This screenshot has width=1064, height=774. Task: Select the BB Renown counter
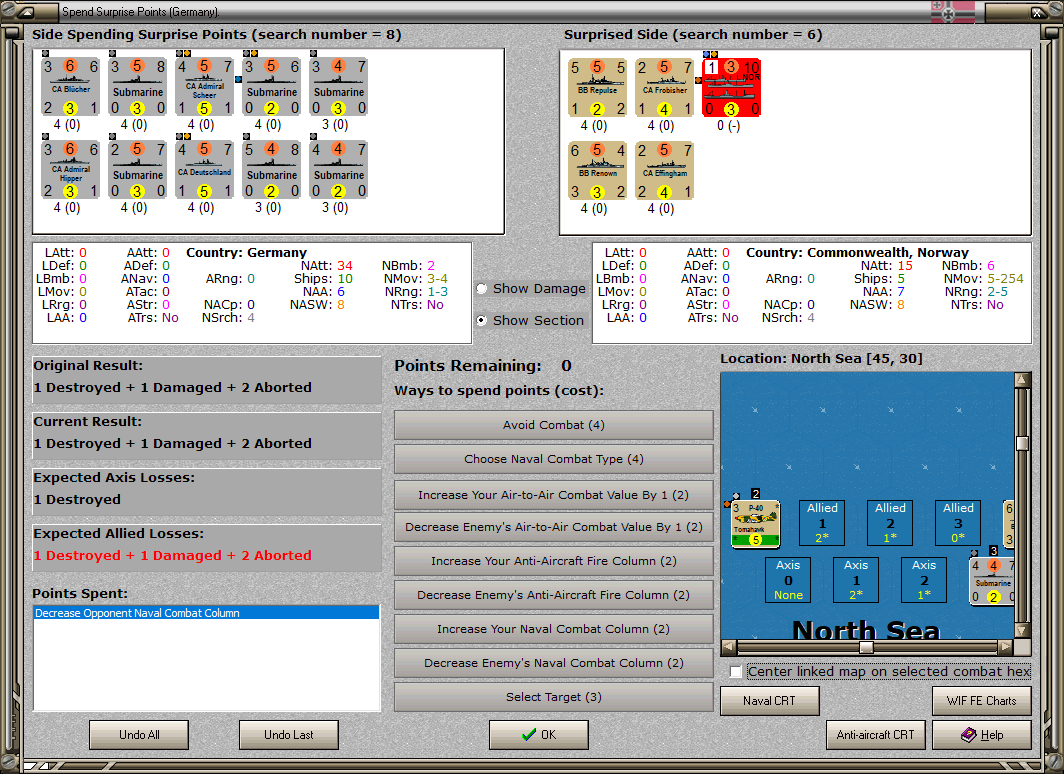(597, 171)
